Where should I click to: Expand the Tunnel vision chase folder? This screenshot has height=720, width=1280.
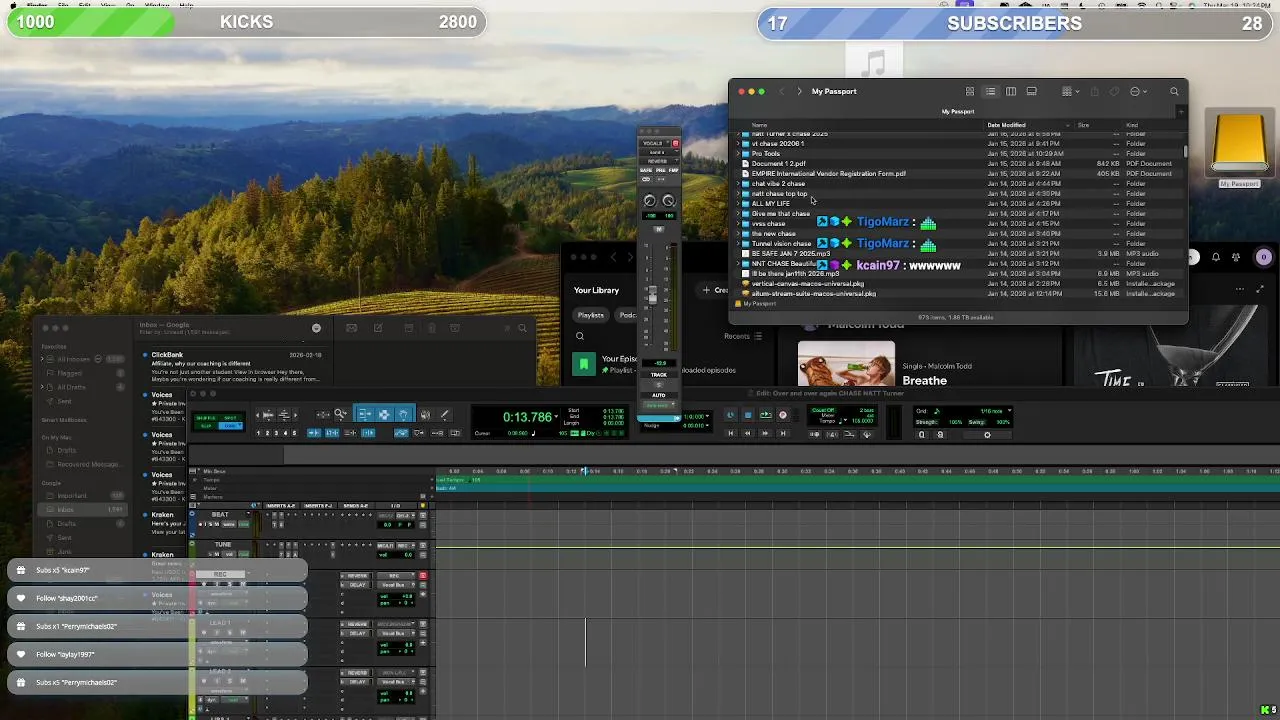738,244
